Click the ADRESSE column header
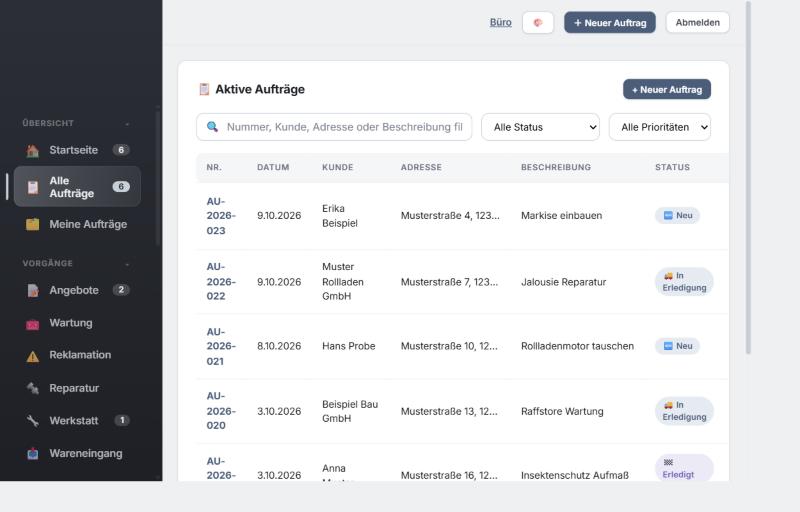 point(421,167)
